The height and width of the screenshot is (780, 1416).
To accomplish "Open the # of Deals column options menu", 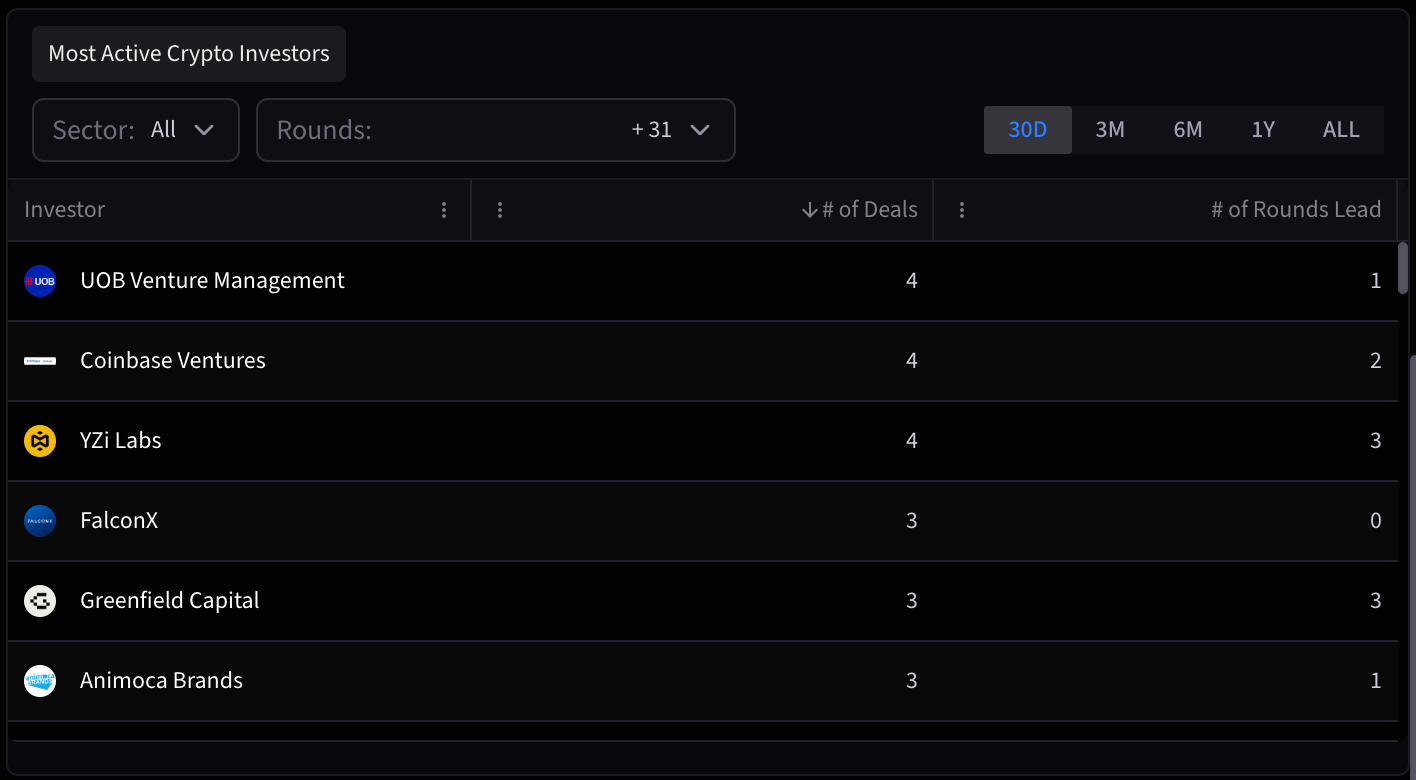I will pos(500,210).
